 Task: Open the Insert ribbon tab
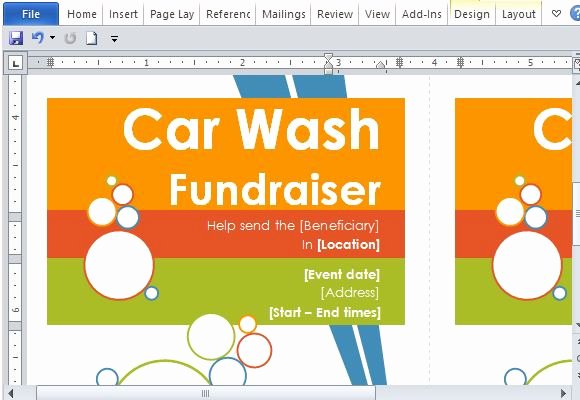(123, 14)
